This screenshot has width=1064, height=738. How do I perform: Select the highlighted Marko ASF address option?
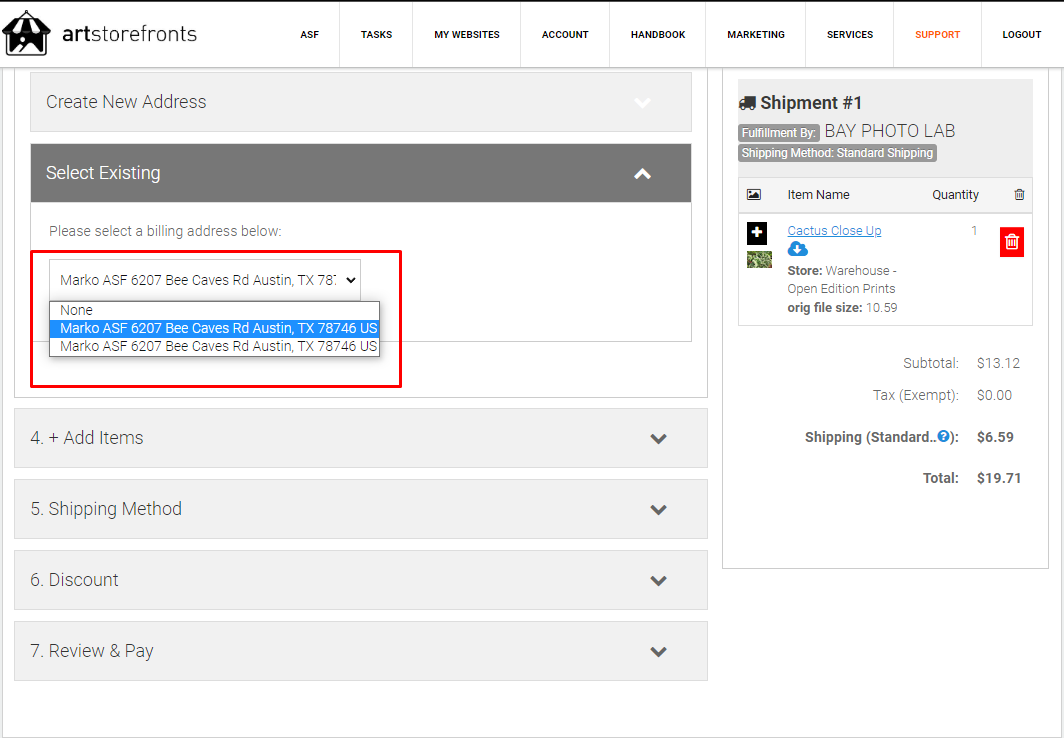pyautogui.click(x=214, y=328)
